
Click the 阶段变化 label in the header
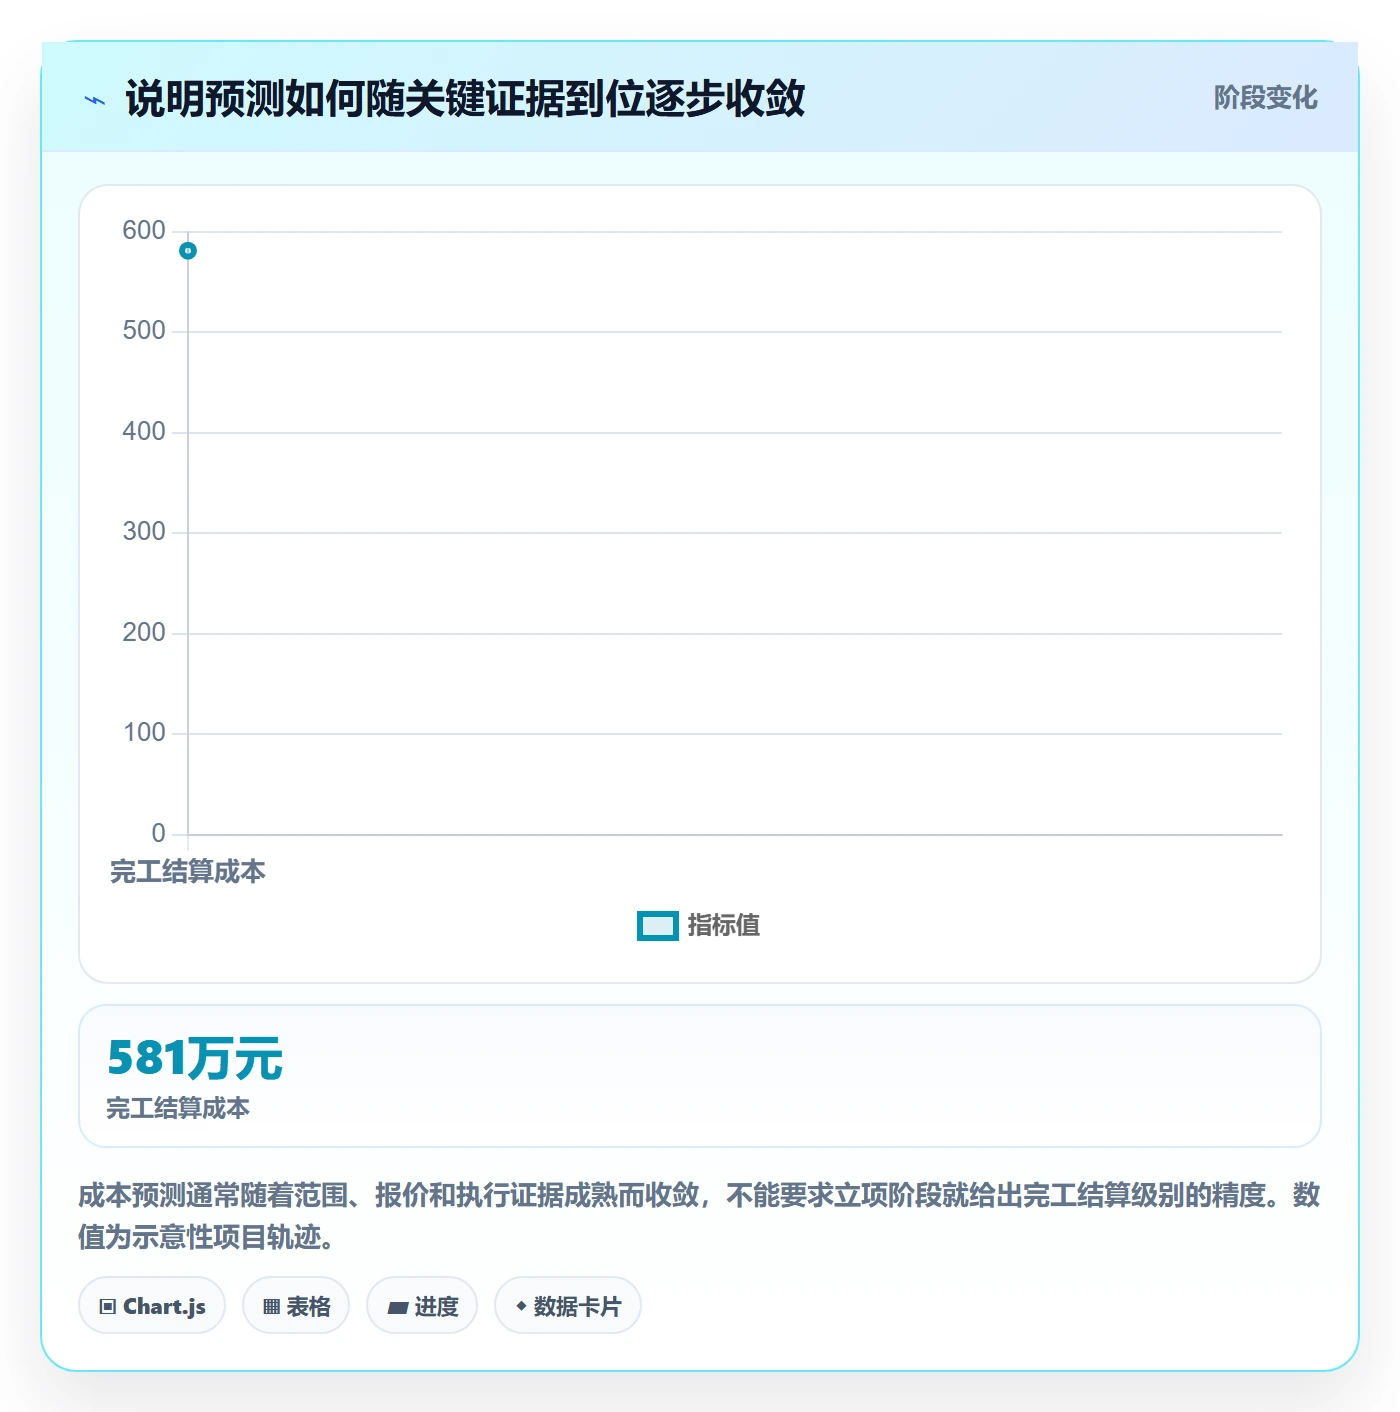point(1265,98)
